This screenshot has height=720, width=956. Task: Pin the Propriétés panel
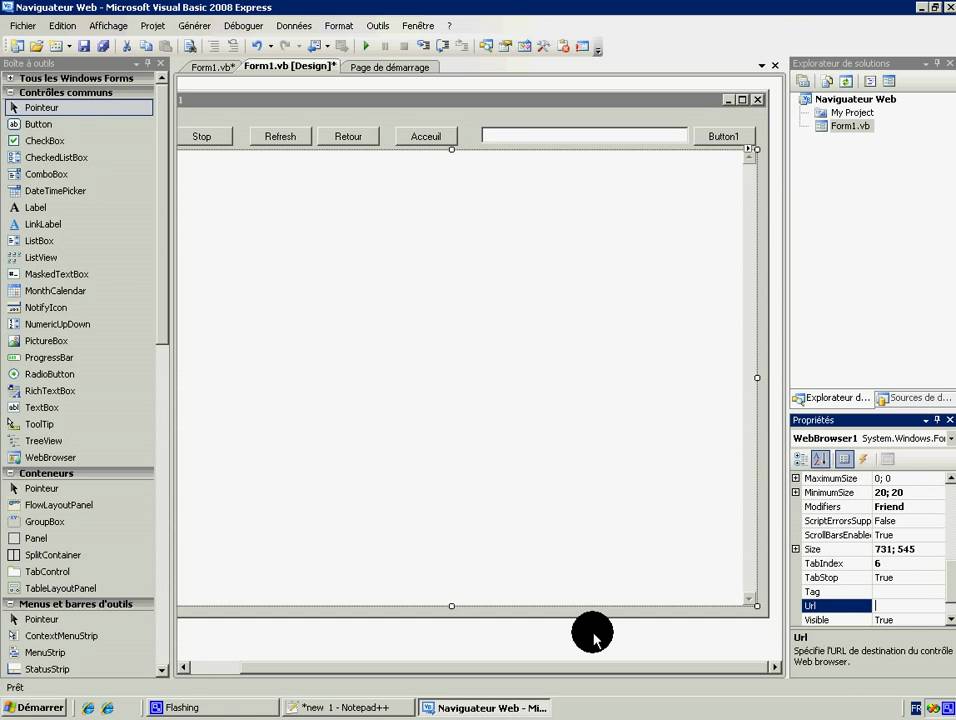pyautogui.click(x=937, y=419)
